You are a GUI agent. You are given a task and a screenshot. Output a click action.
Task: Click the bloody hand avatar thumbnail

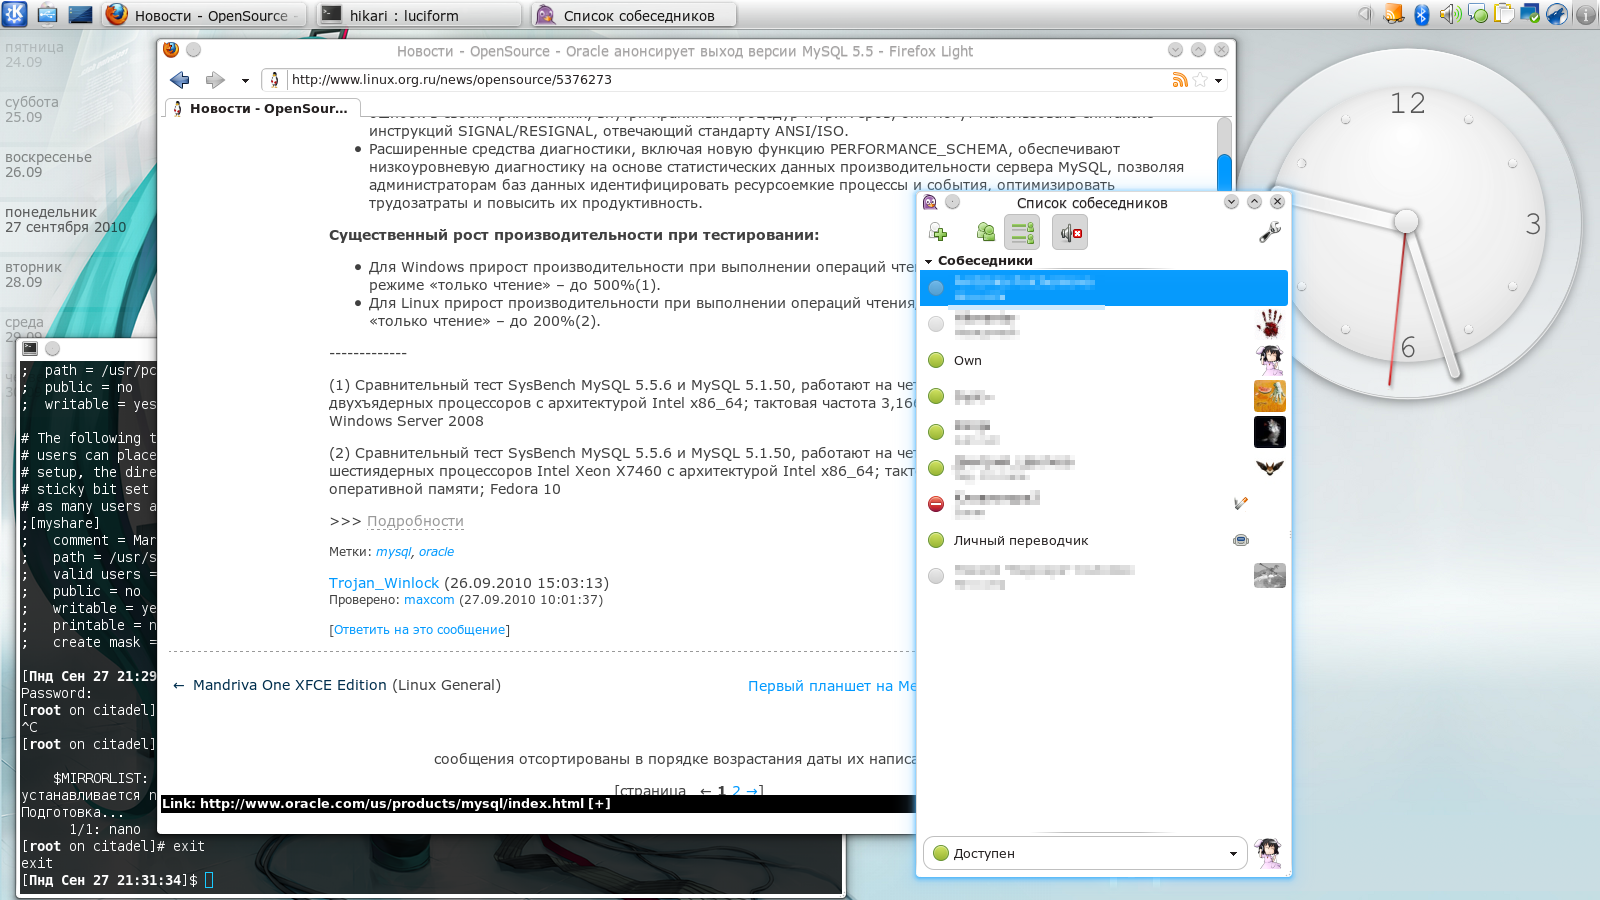pos(1270,324)
